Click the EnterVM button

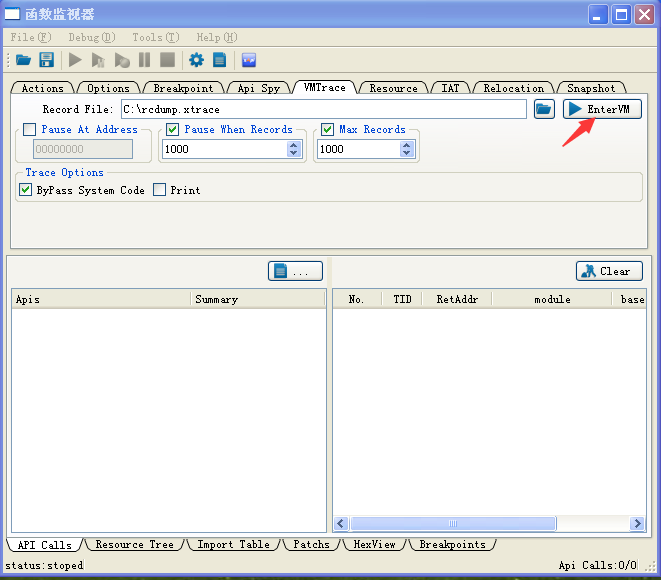(602, 109)
